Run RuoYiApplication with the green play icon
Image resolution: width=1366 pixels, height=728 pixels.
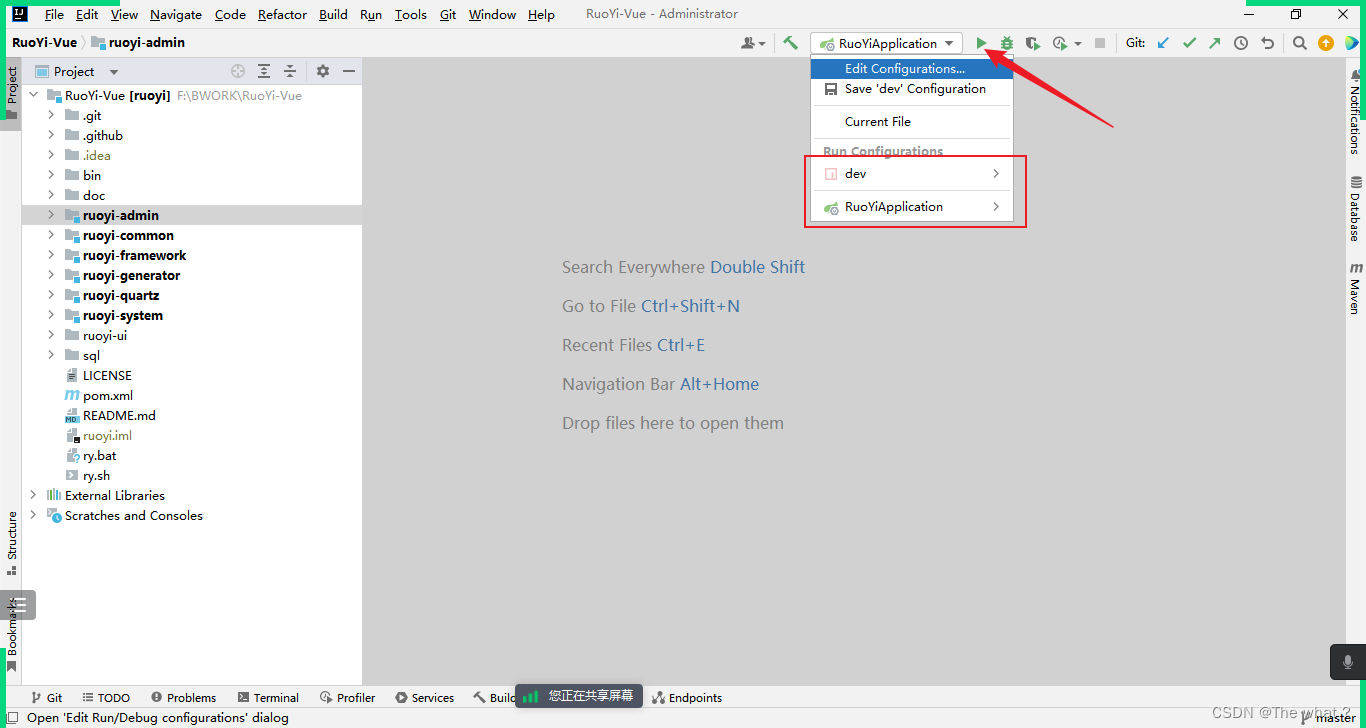coord(982,43)
